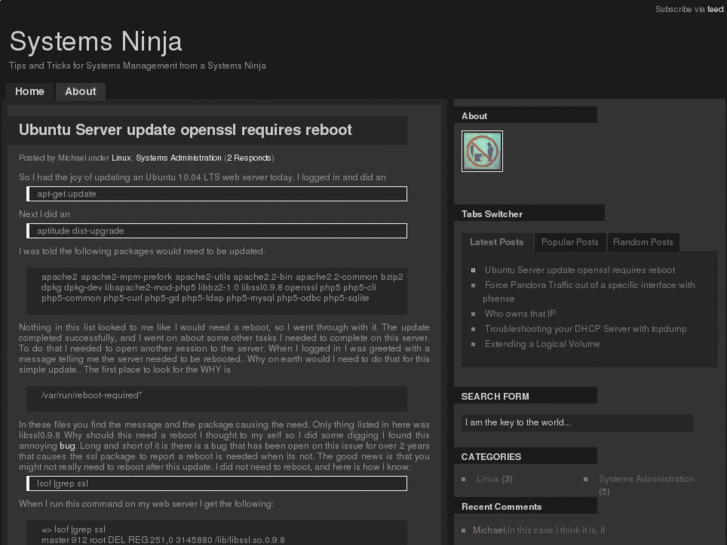Switch to the Popular Posts tab
The width and height of the screenshot is (727, 545).
[569, 242]
